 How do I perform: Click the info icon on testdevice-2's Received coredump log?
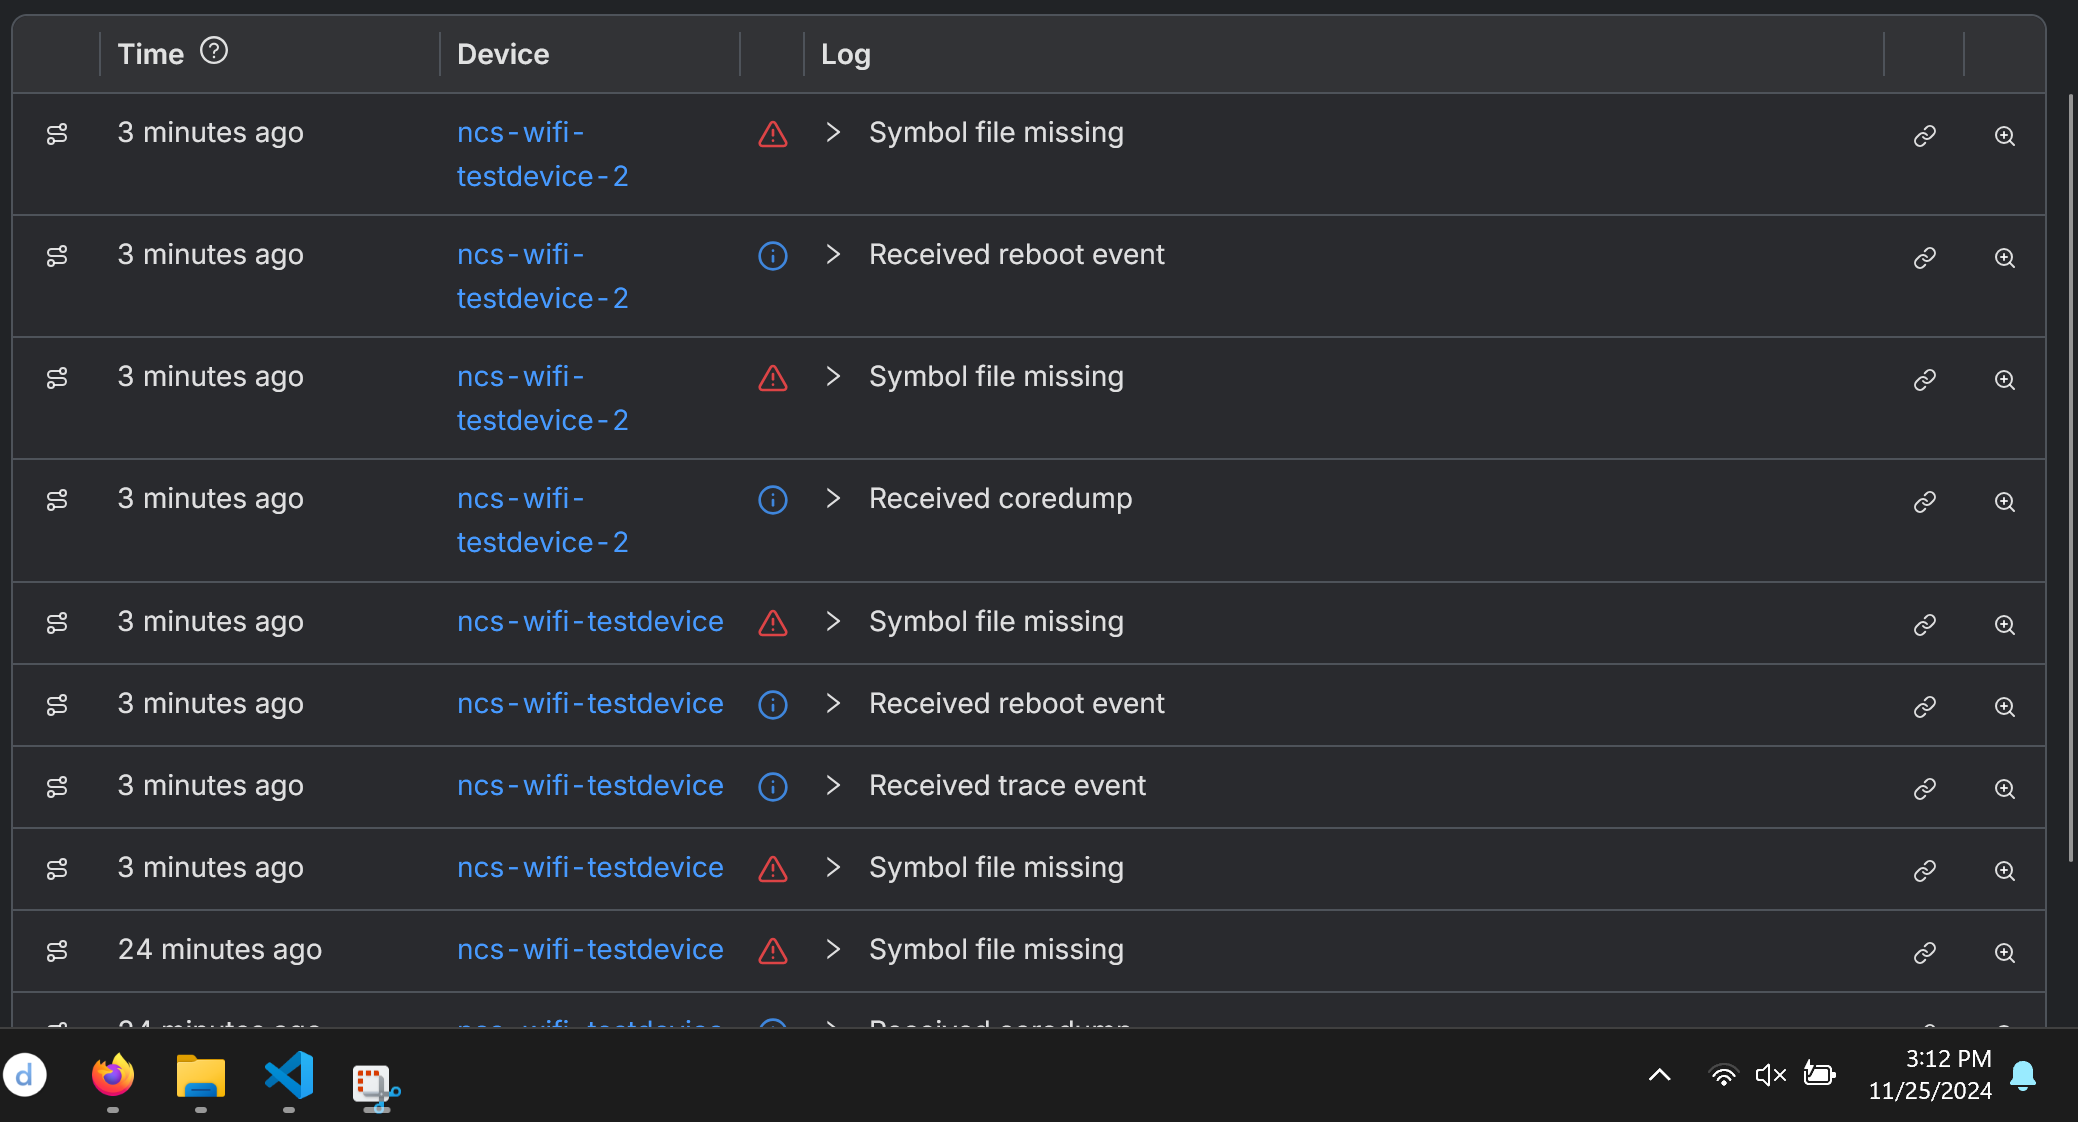[x=773, y=500]
